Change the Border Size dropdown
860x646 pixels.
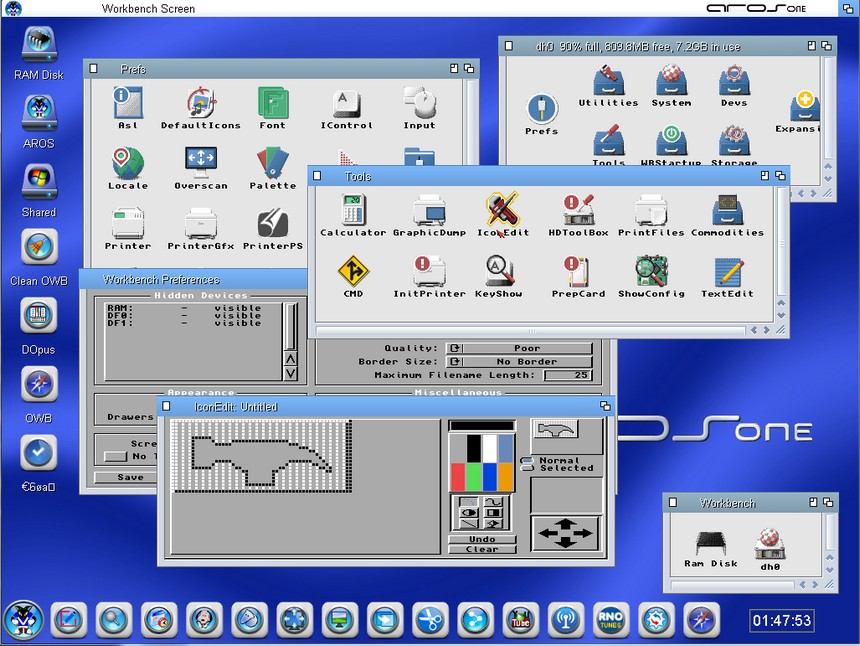pos(519,361)
